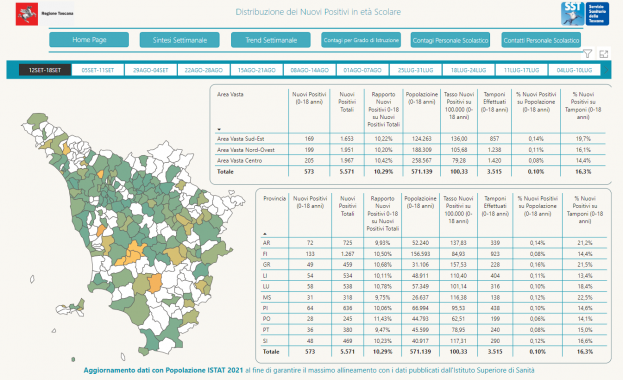Click the filter funnel icon
The width and height of the screenshot is (623, 380).
click(588, 53)
